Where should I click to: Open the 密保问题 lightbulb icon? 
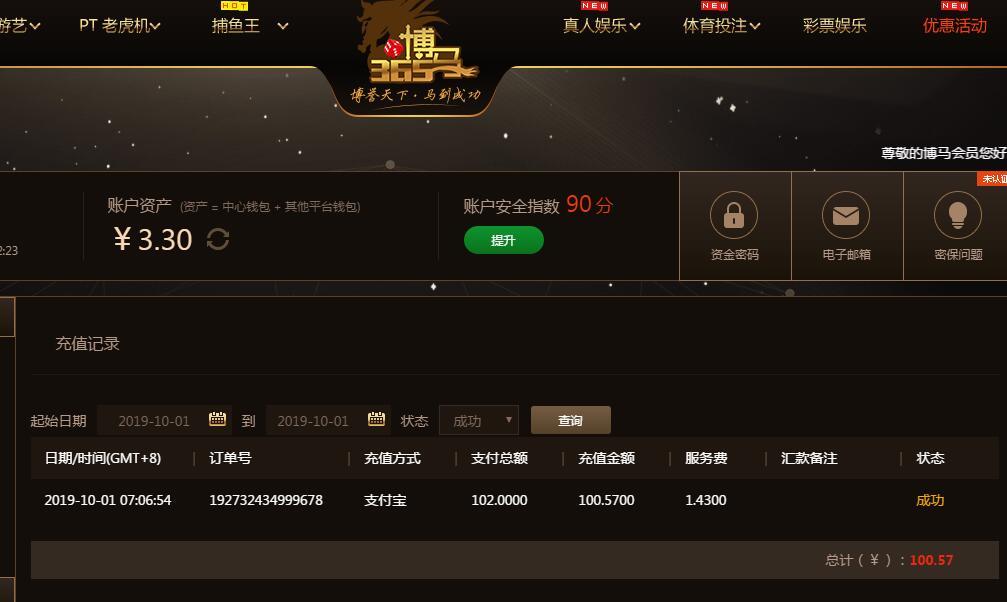pyautogui.click(x=958, y=215)
